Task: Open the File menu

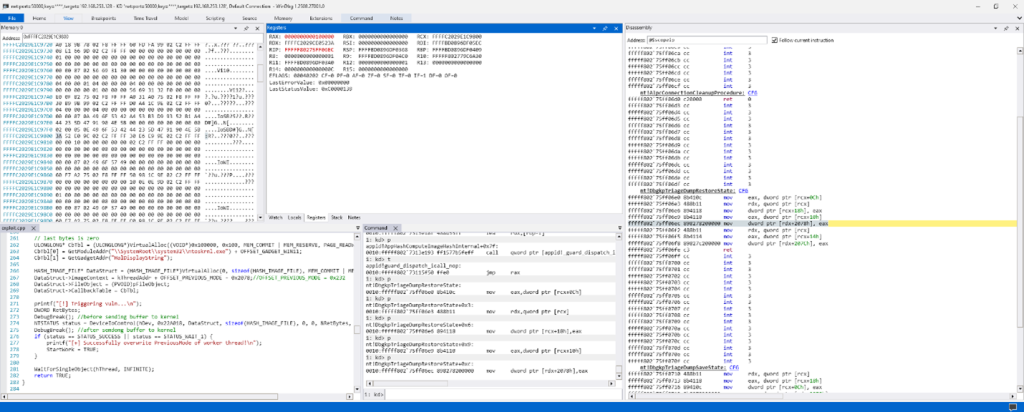Action: point(10,18)
